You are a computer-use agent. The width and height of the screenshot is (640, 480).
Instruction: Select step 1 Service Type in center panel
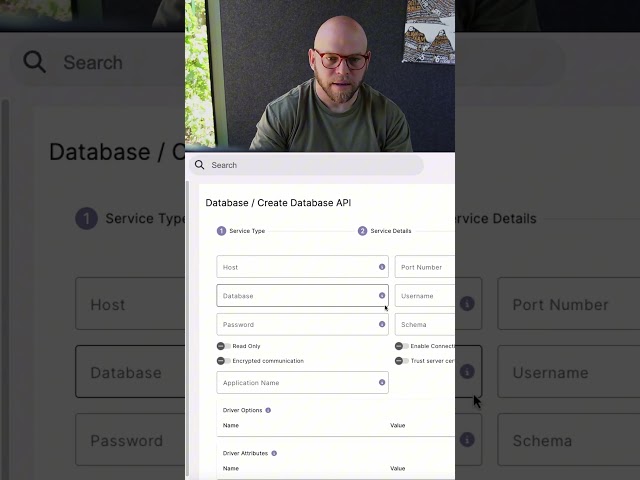(241, 231)
